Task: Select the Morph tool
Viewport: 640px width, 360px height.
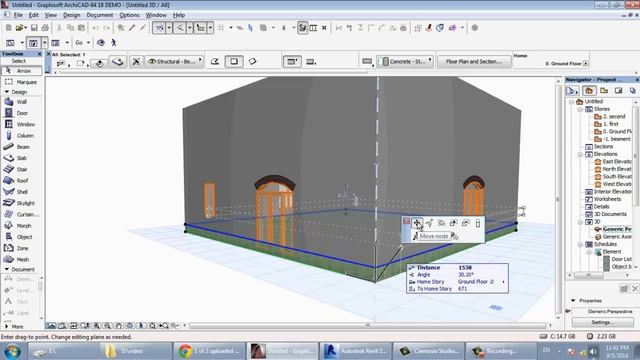Action: pos(21,225)
